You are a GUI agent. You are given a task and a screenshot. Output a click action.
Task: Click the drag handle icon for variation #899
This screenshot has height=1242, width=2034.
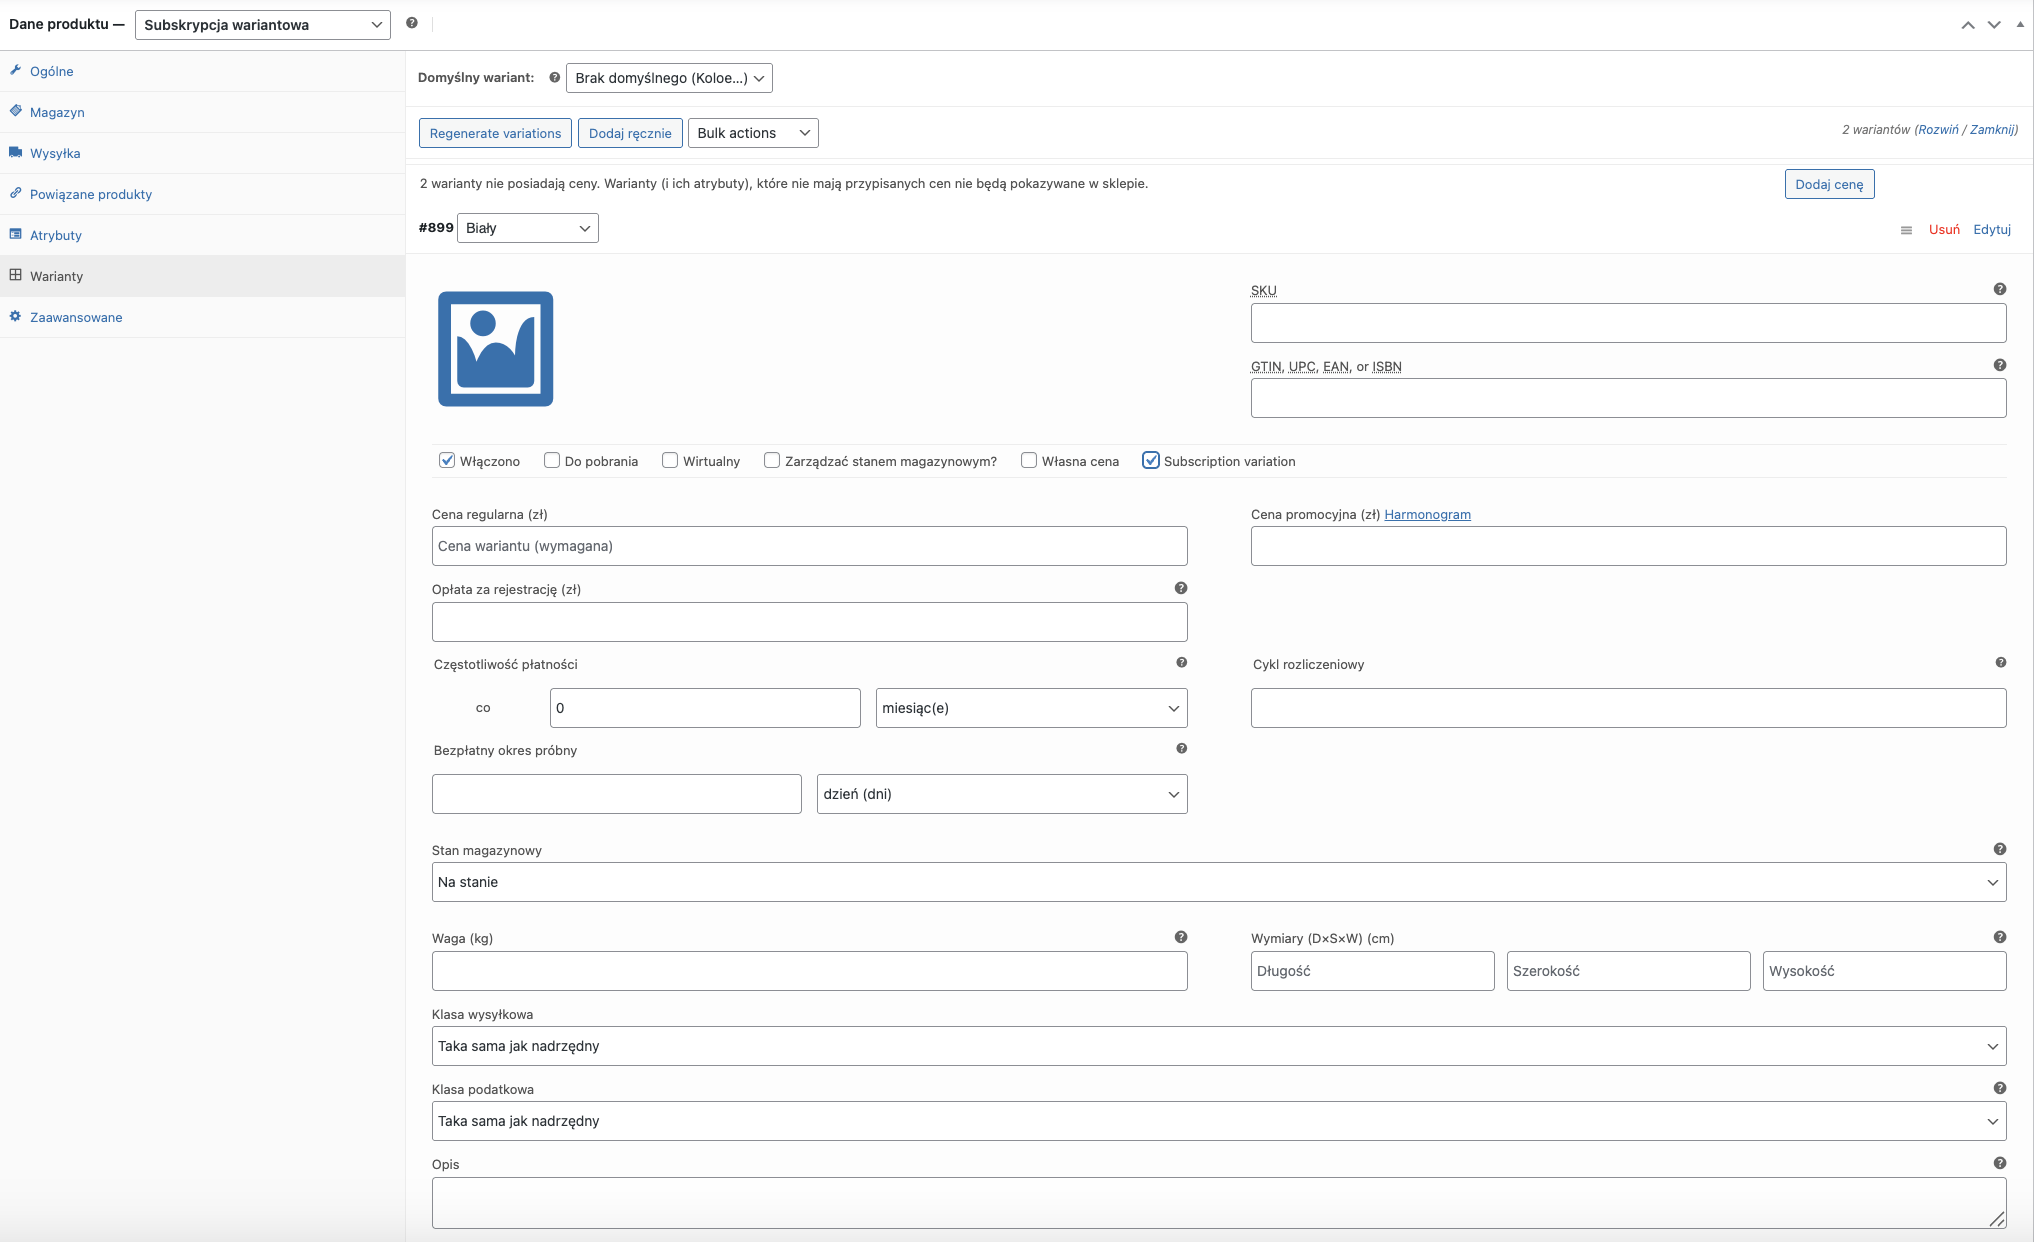(1906, 230)
